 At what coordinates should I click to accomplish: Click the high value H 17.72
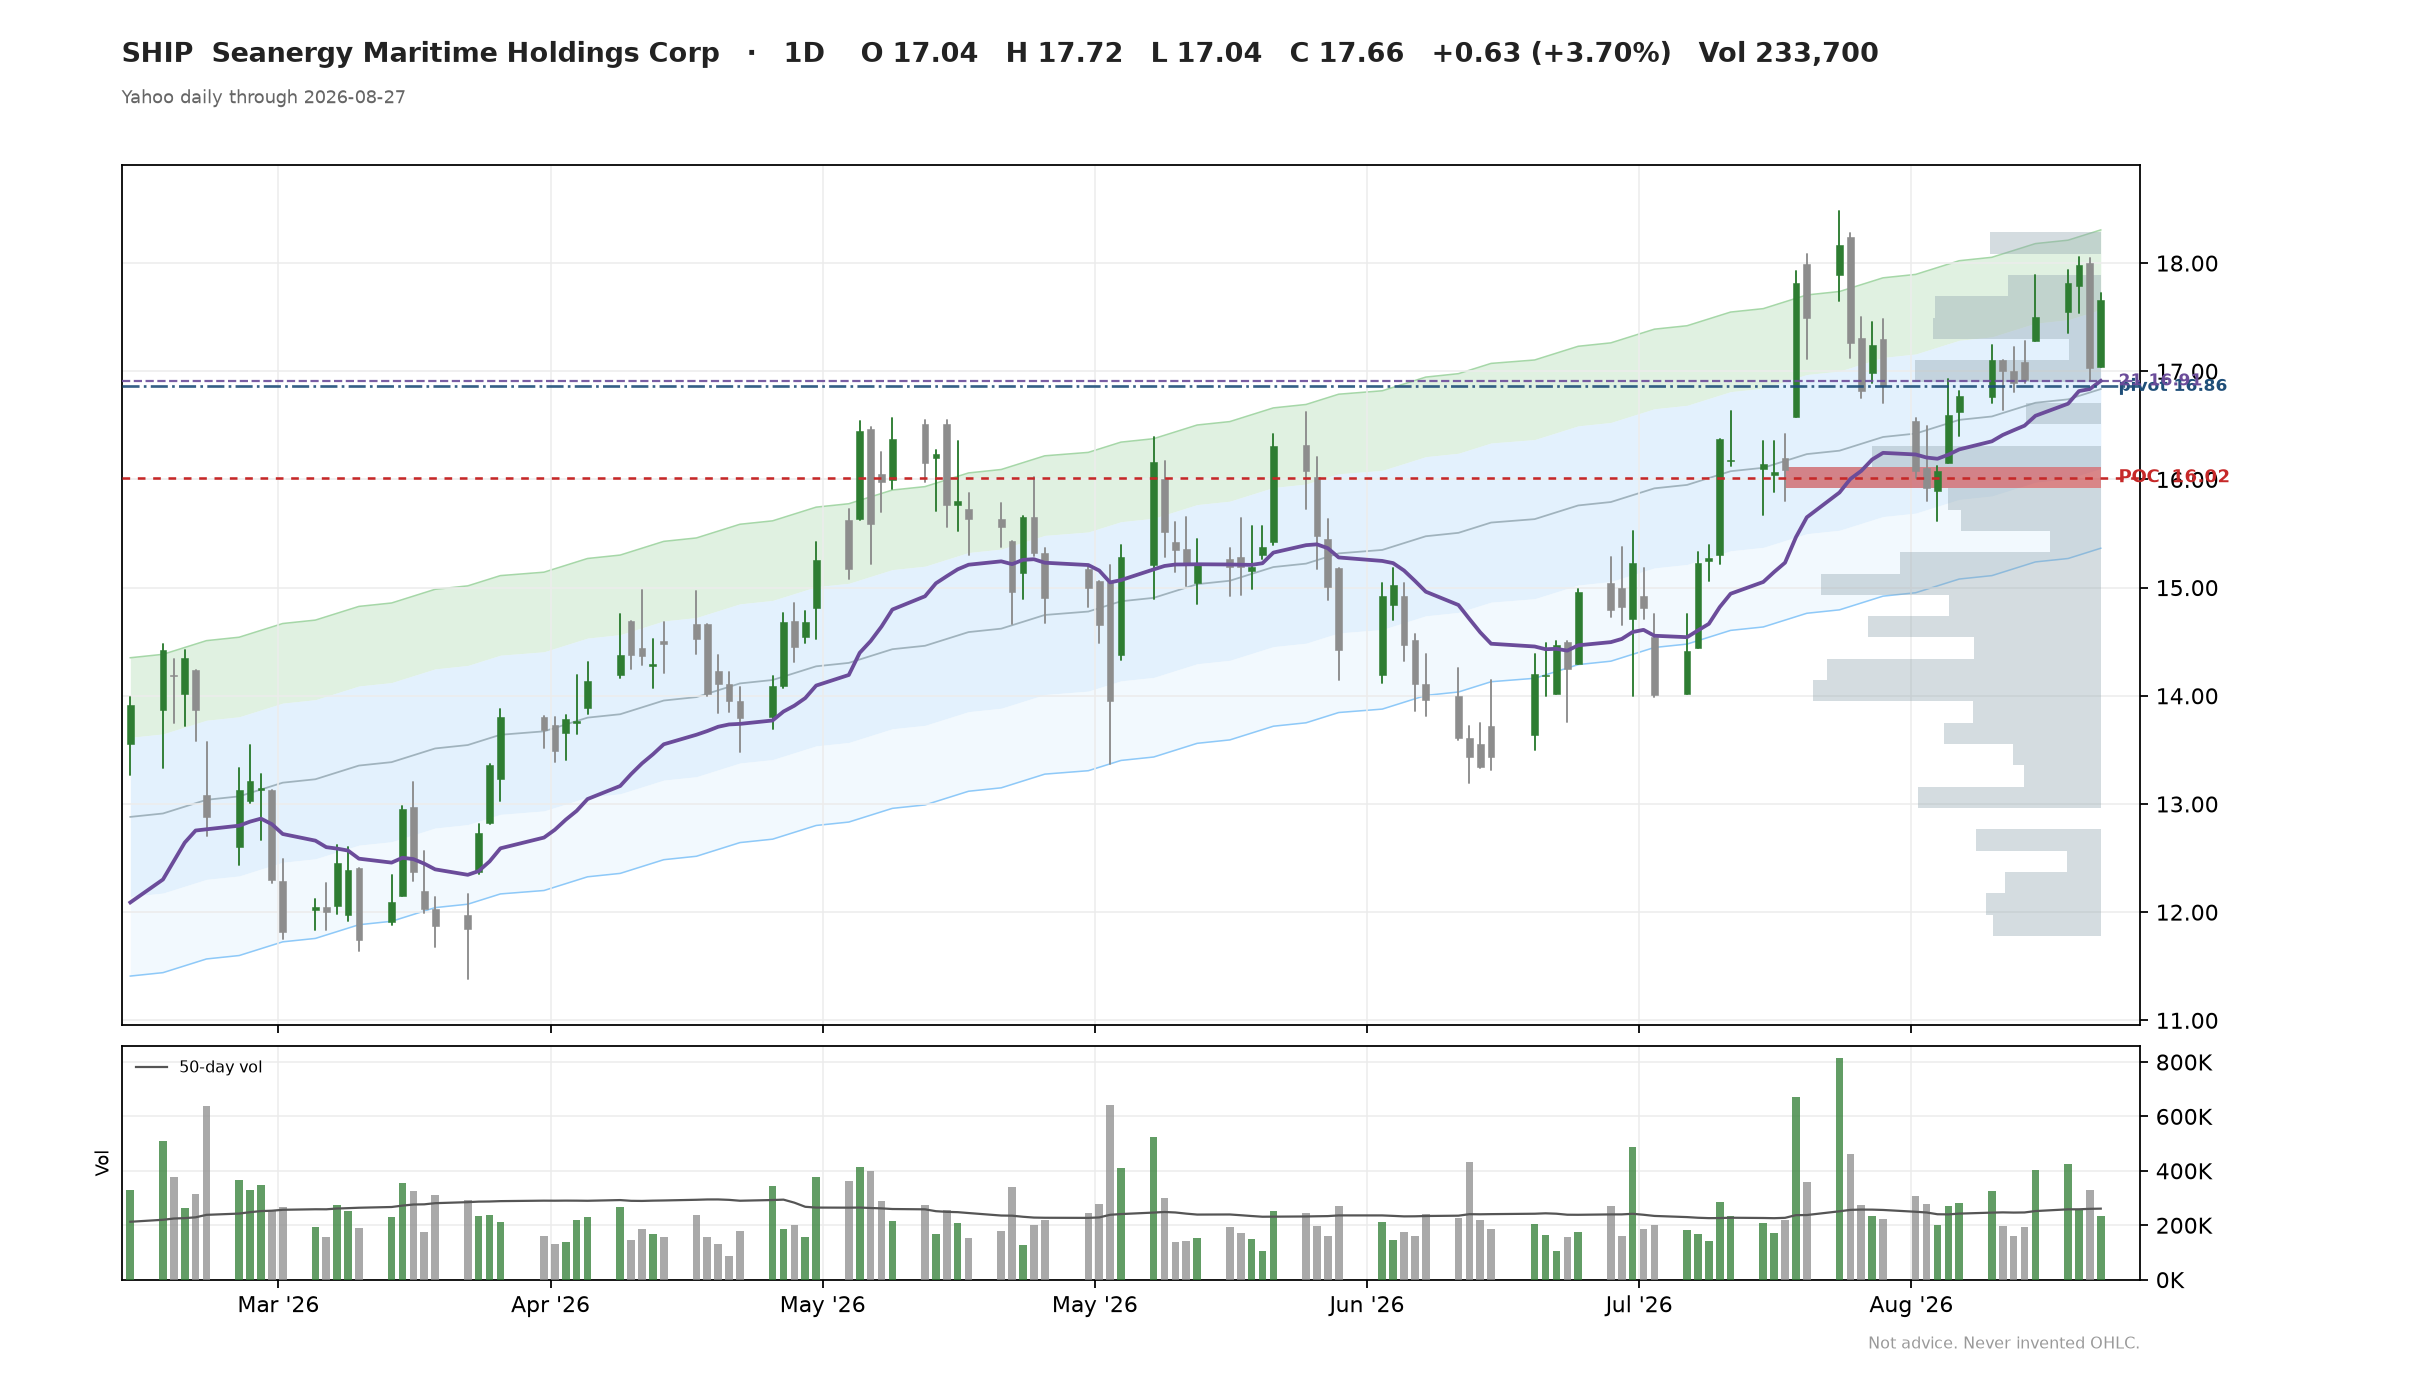pos(1064,53)
